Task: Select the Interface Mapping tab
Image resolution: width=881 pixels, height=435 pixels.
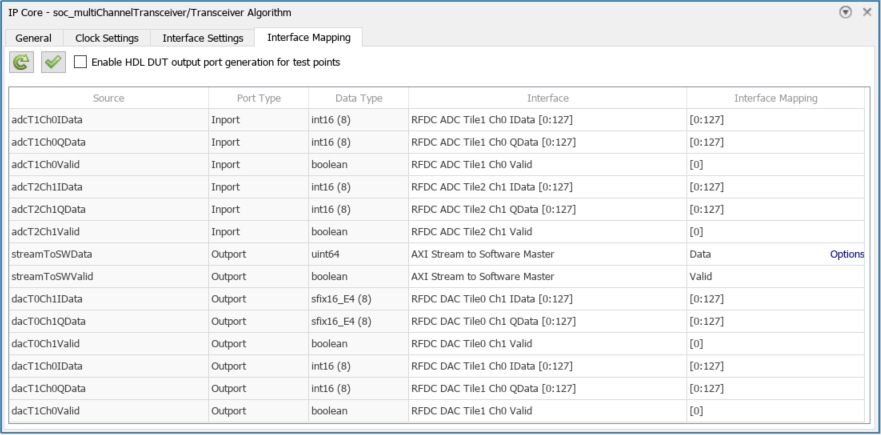Action: pyautogui.click(x=307, y=38)
